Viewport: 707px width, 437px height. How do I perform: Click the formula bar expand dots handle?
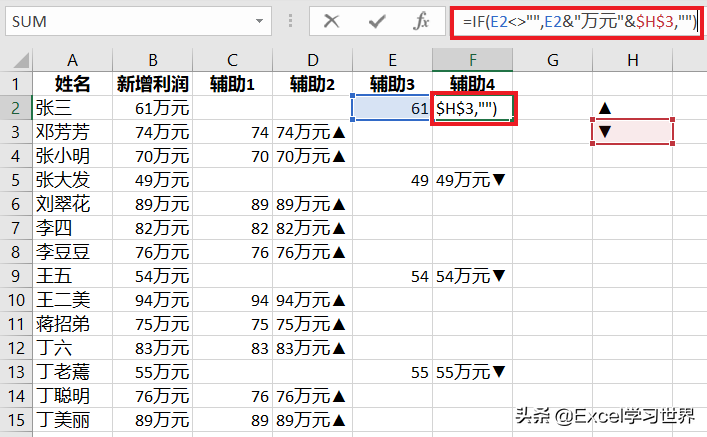pyautogui.click(x=290, y=21)
